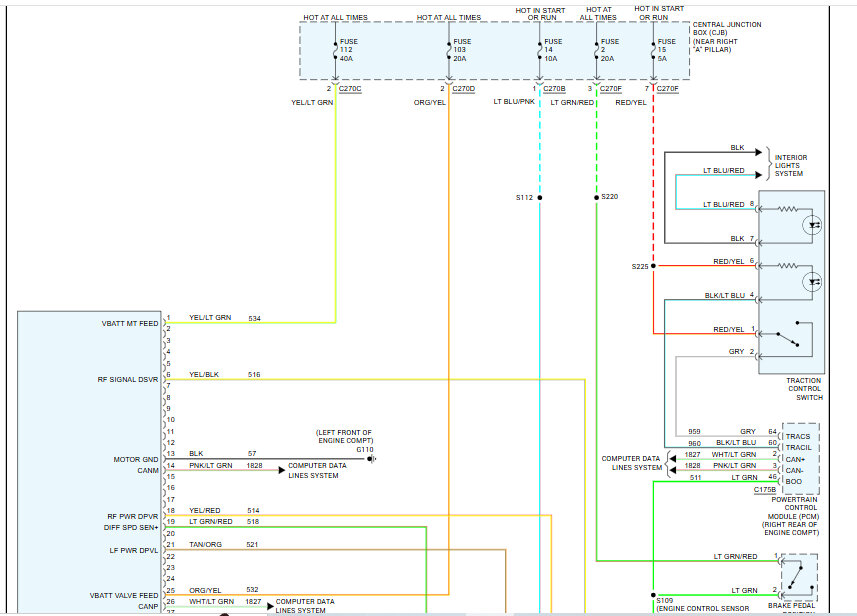The height and width of the screenshot is (616, 857).
Task: Click connector label C175B
Action: (x=765, y=490)
